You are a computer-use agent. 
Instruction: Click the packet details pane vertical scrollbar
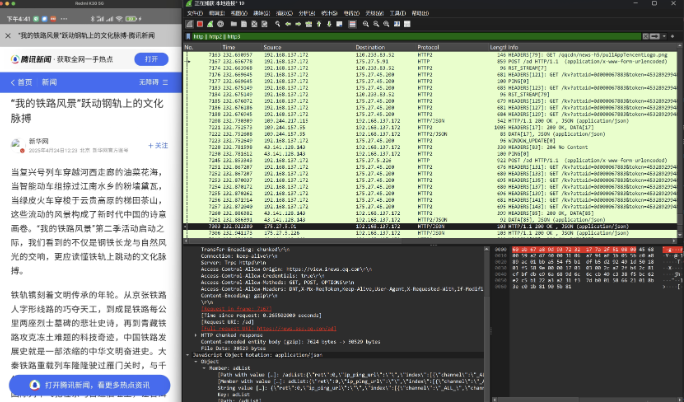pyautogui.click(x=486, y=323)
